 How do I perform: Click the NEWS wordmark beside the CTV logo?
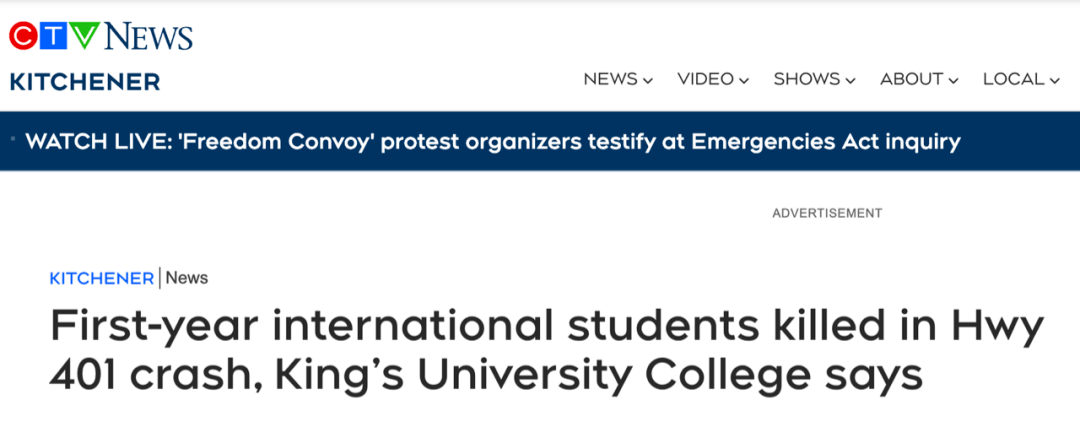(x=149, y=36)
